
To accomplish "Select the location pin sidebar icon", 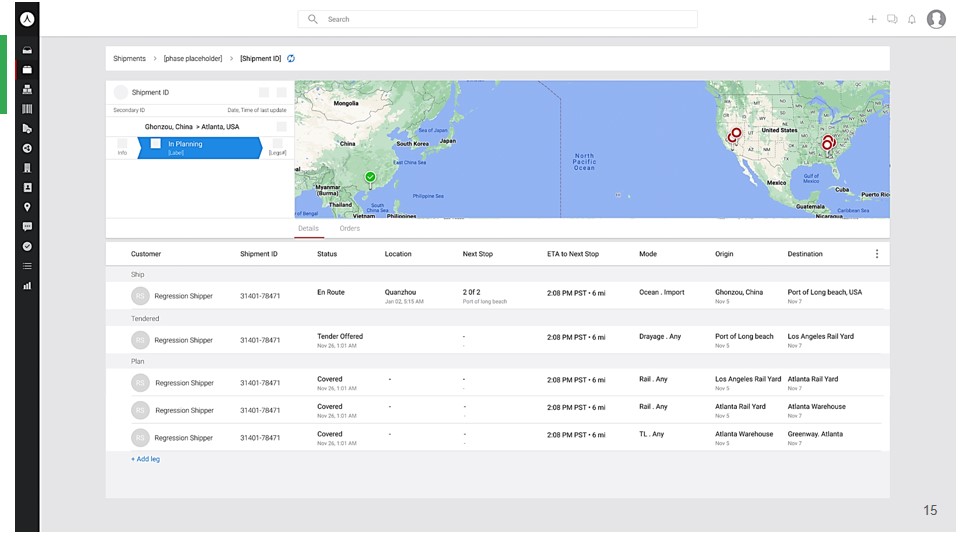I will [27, 207].
